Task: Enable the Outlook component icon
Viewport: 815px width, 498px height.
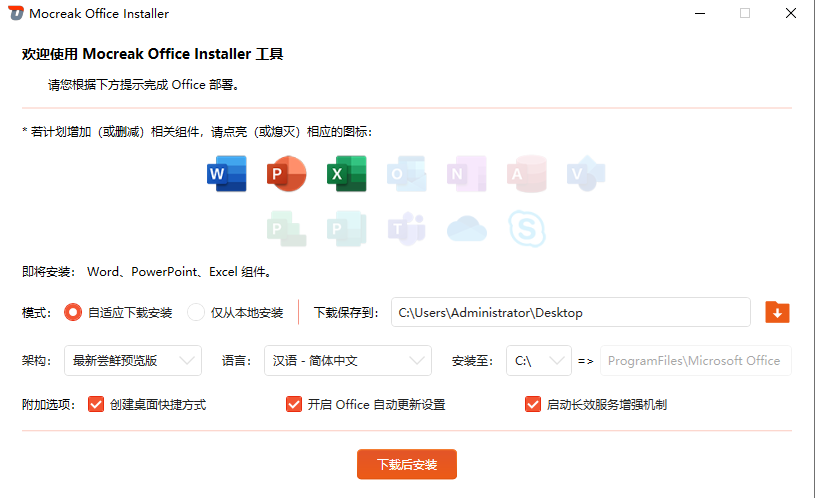Action: [406, 174]
